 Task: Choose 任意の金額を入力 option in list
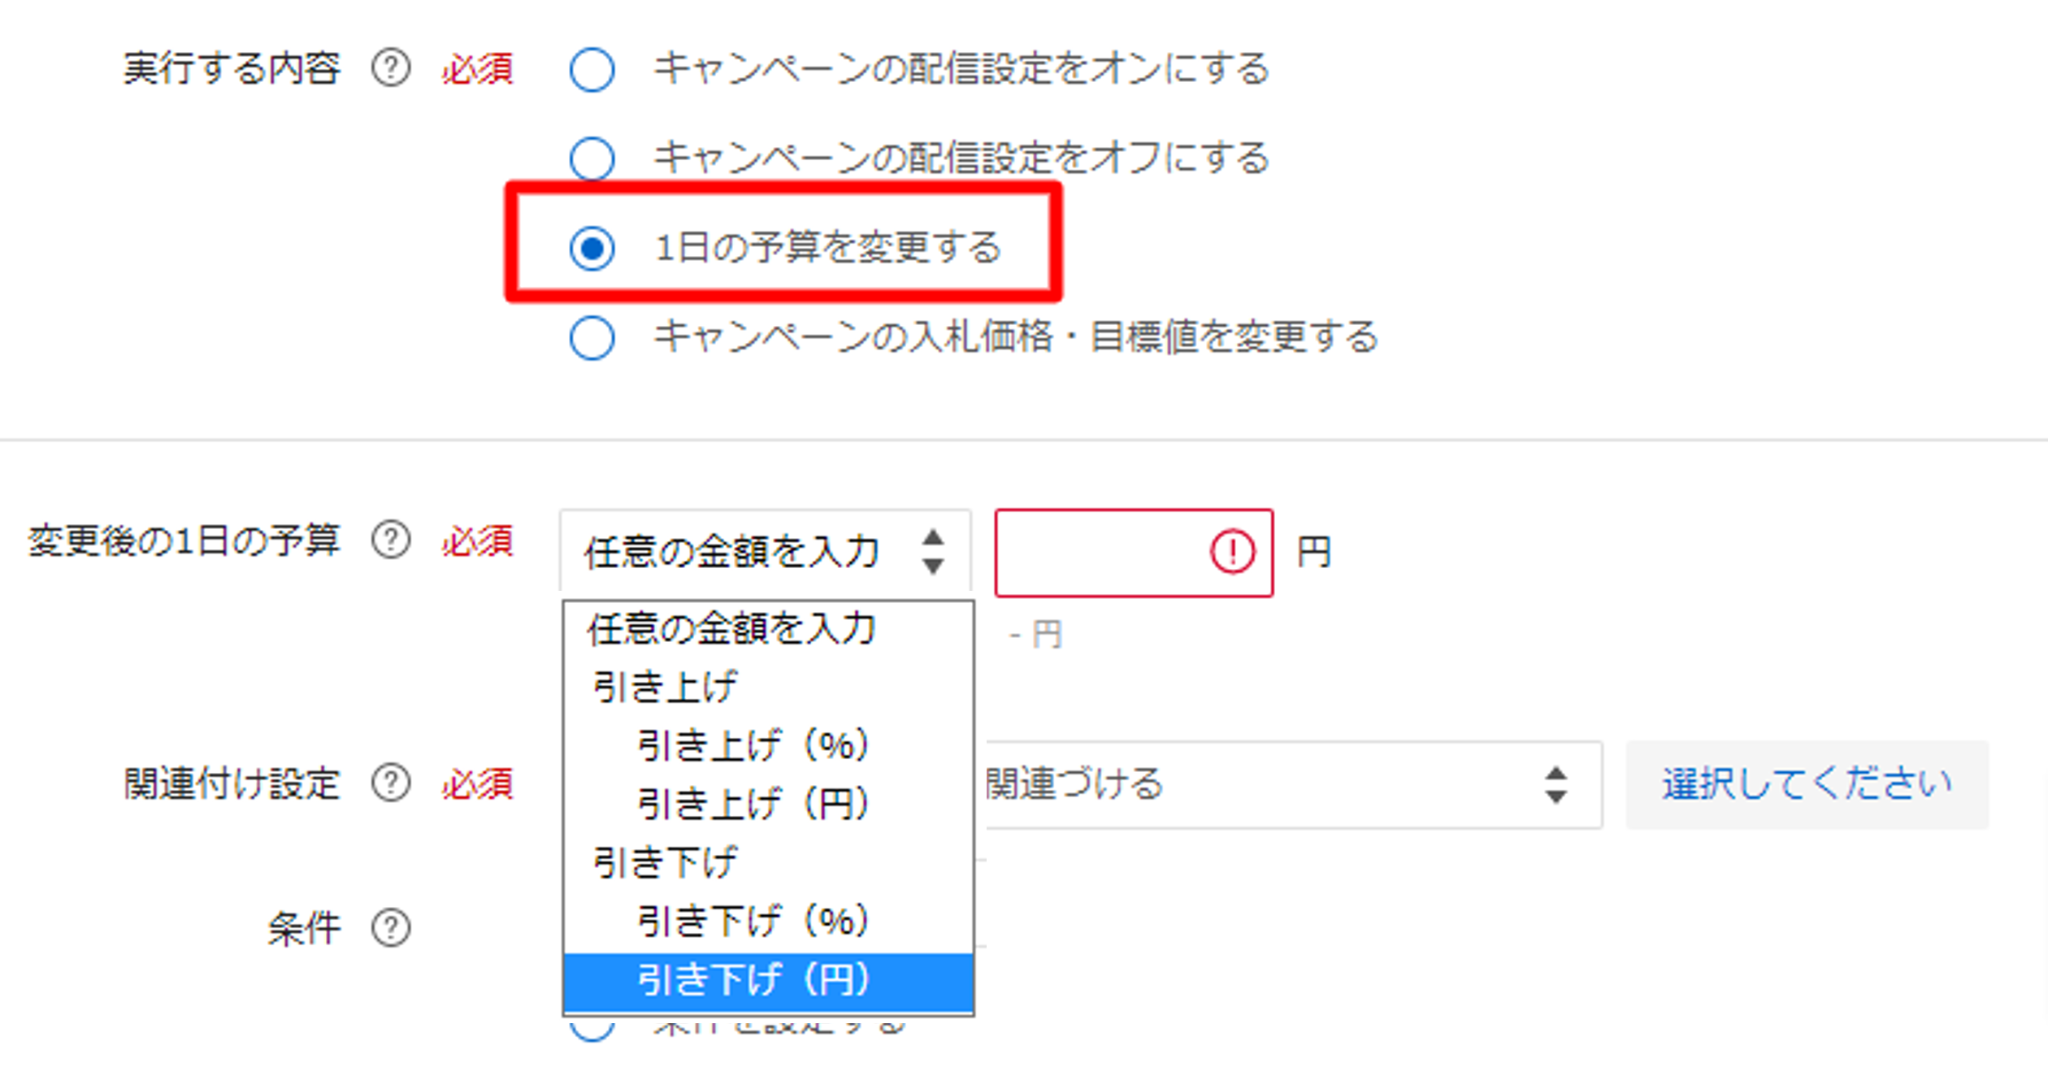pos(768,629)
